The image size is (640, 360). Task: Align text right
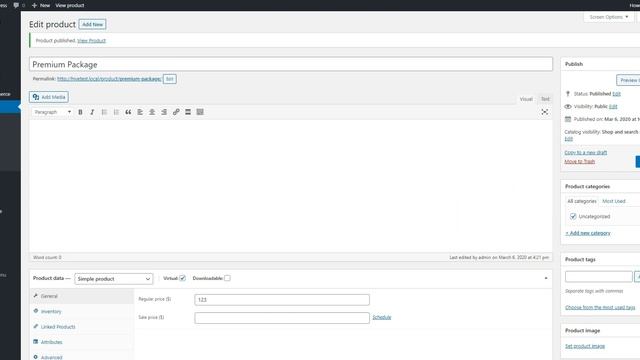[x=164, y=112]
